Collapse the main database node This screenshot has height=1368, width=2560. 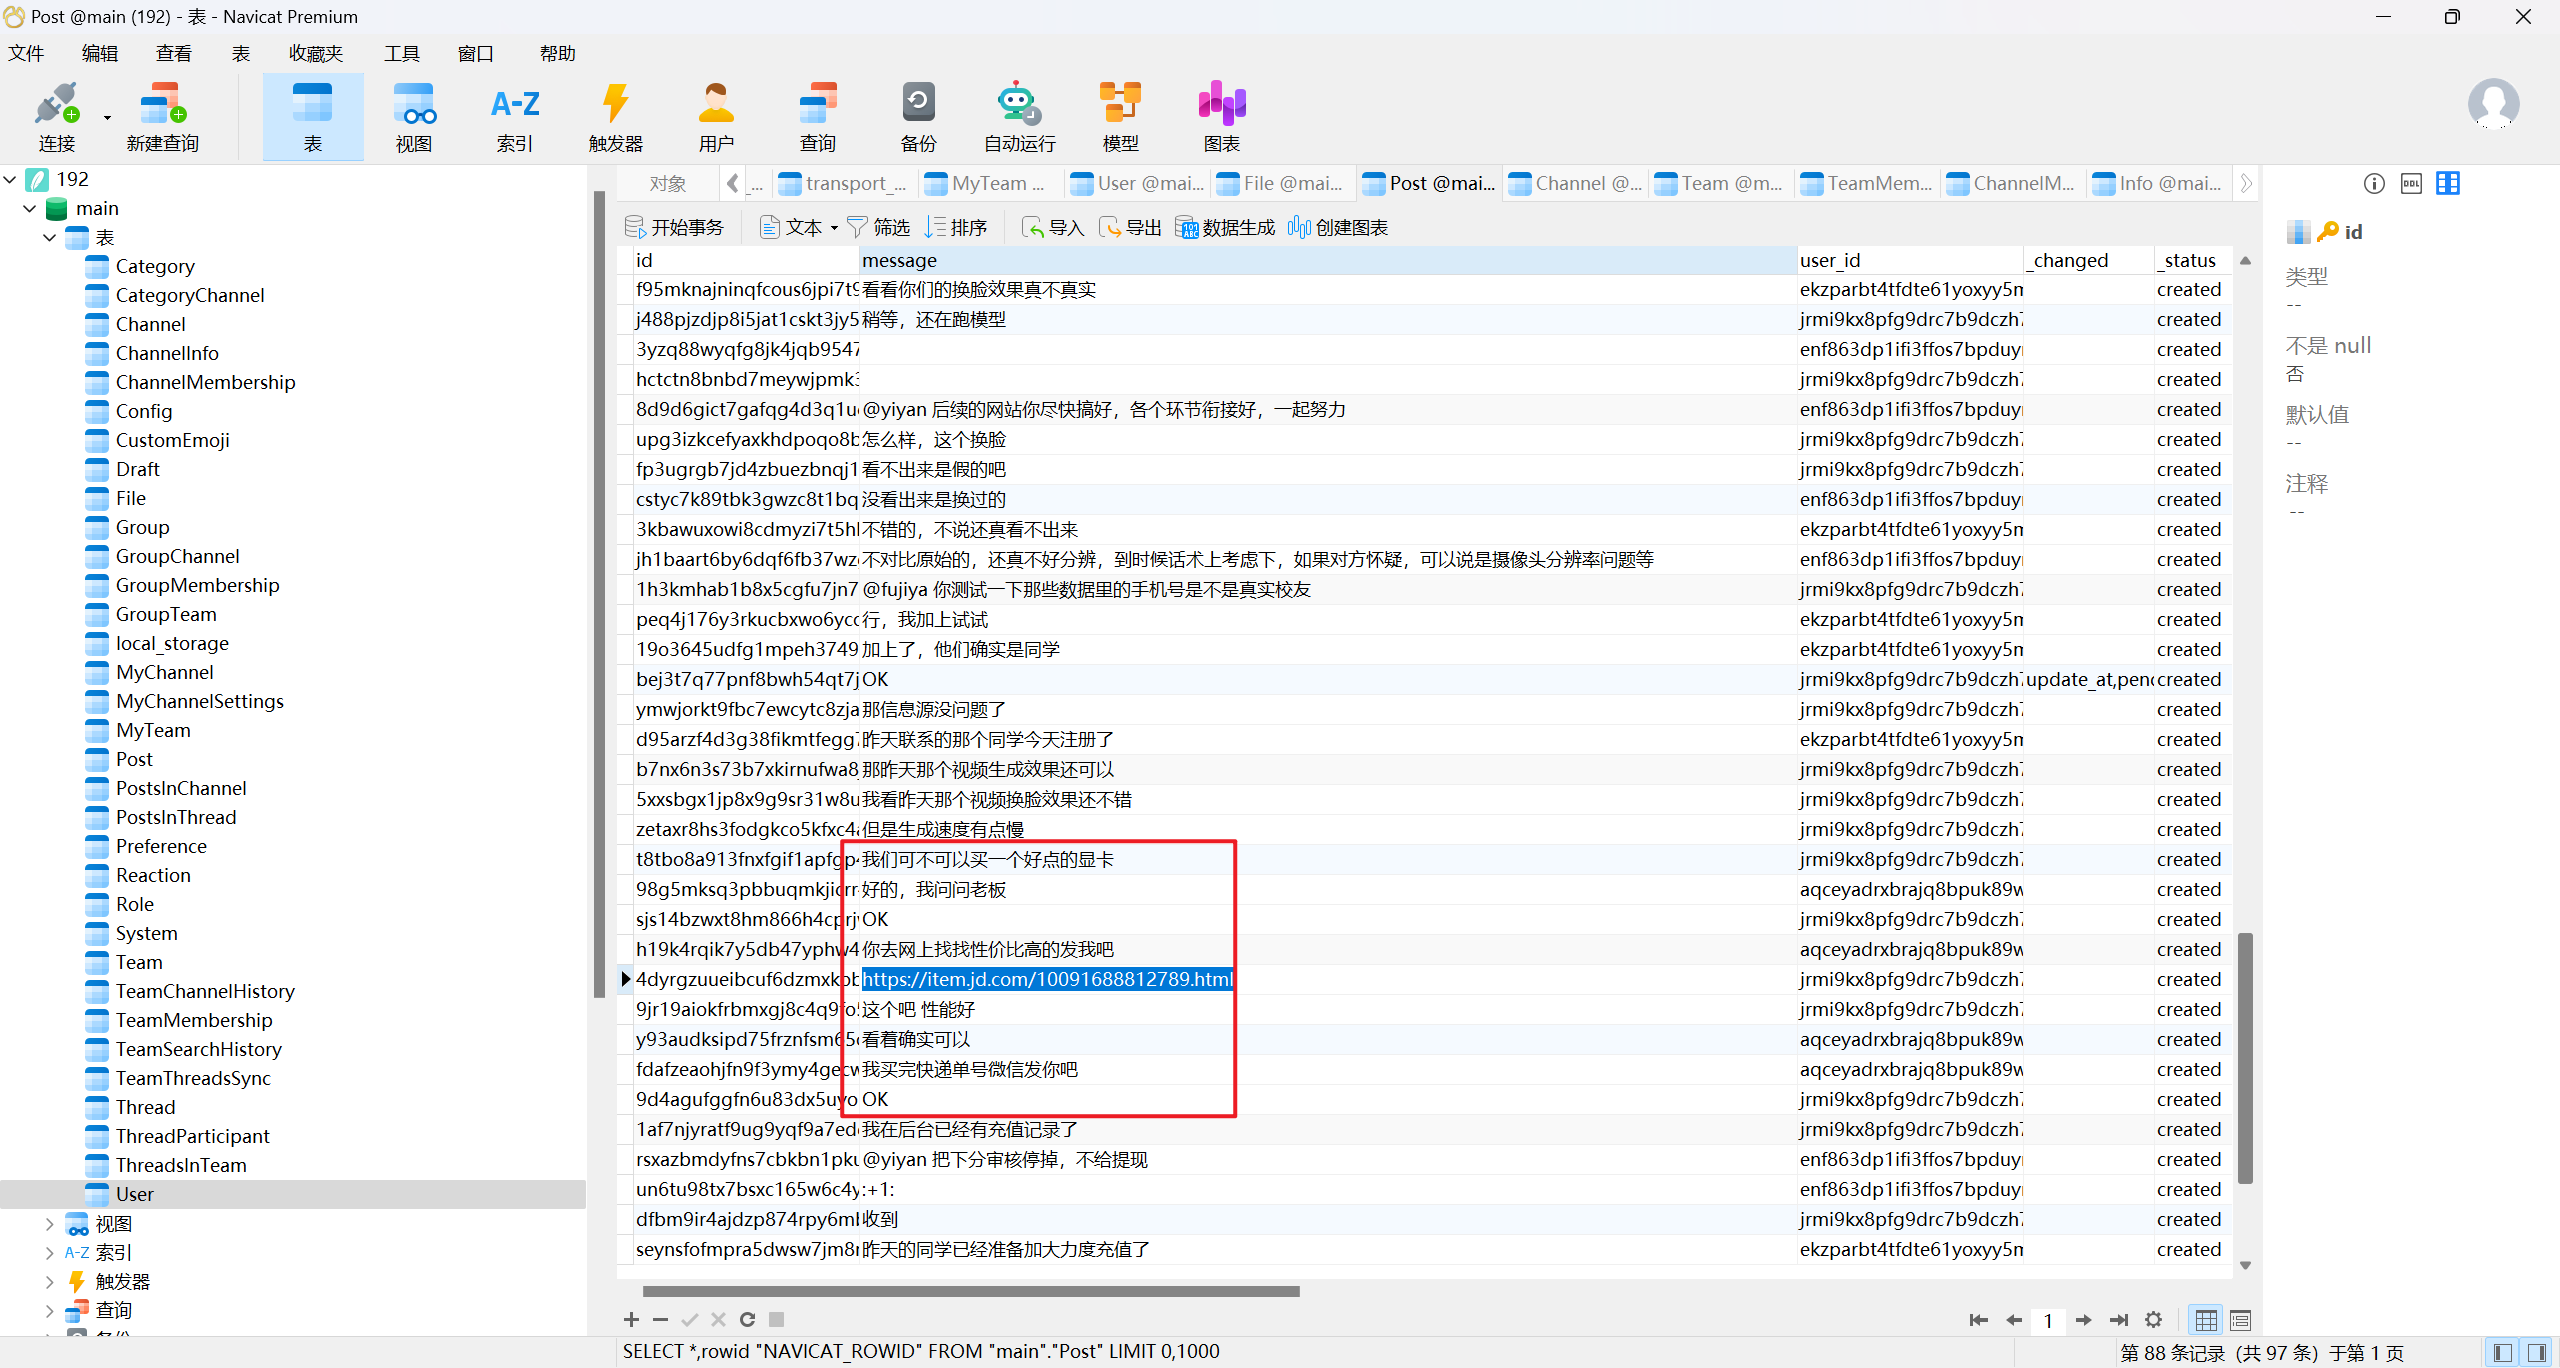pos(29,209)
